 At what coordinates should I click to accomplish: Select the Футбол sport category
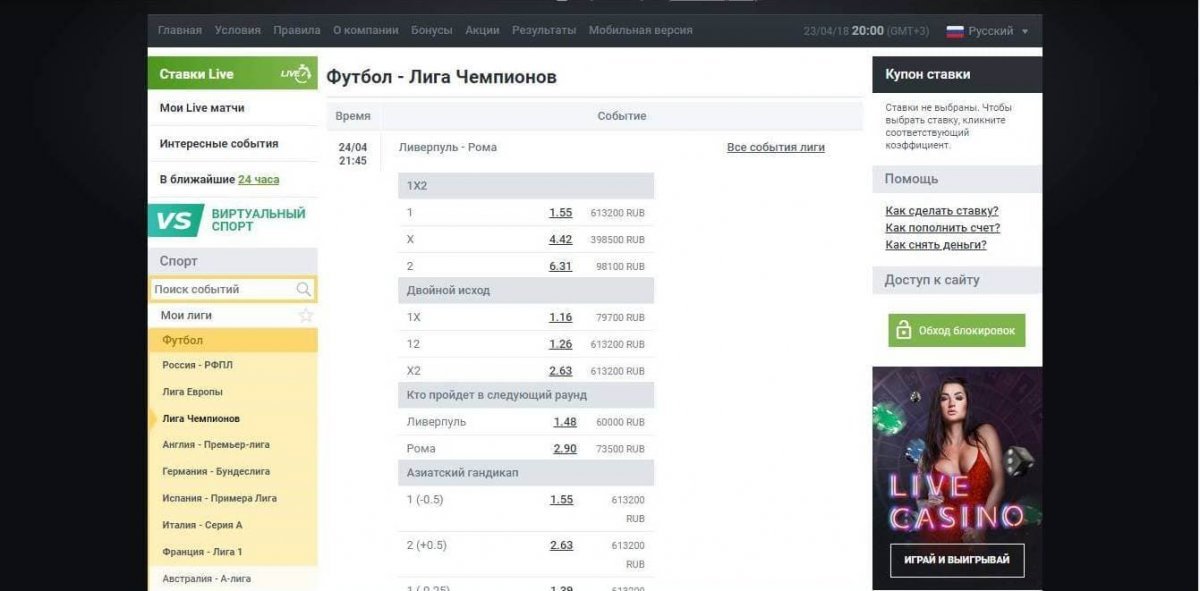[233, 340]
